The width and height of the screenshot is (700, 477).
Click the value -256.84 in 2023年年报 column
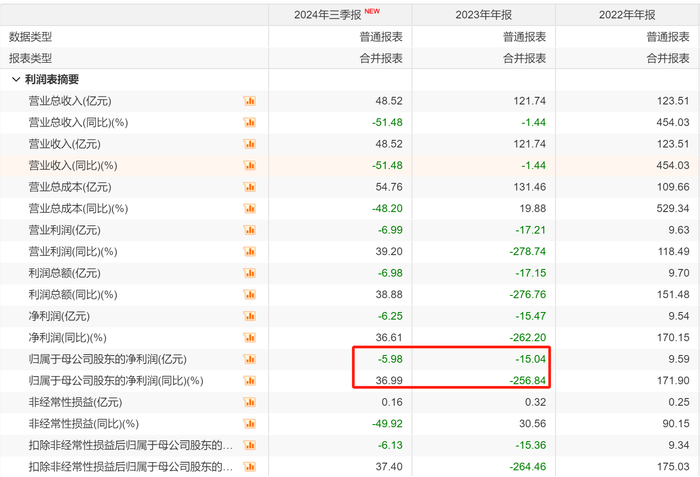[528, 381]
